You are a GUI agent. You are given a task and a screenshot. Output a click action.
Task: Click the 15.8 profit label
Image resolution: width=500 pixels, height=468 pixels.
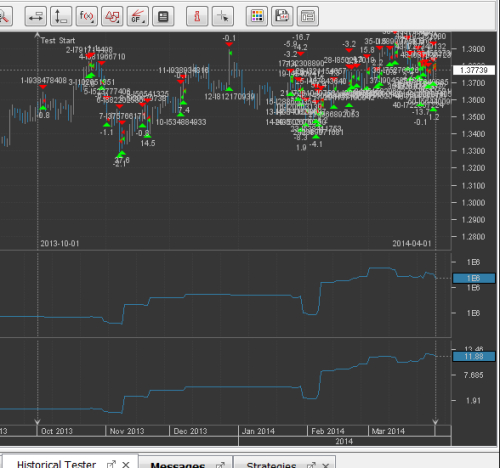tap(367, 50)
